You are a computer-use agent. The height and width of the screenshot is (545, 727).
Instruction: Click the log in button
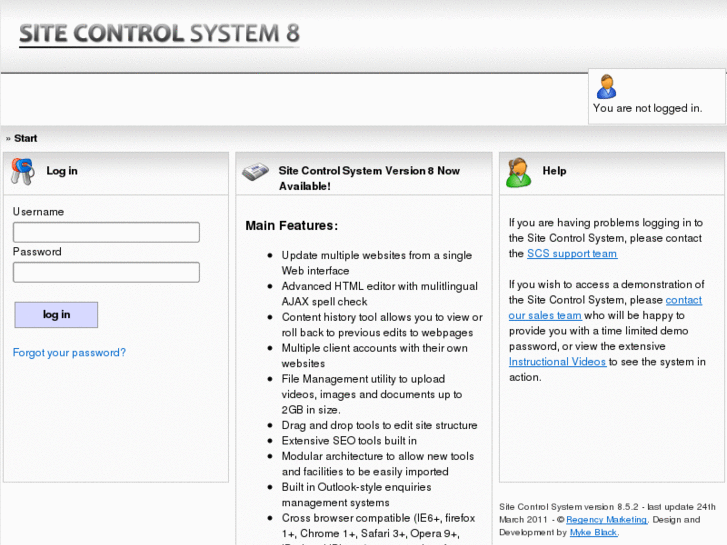point(56,314)
